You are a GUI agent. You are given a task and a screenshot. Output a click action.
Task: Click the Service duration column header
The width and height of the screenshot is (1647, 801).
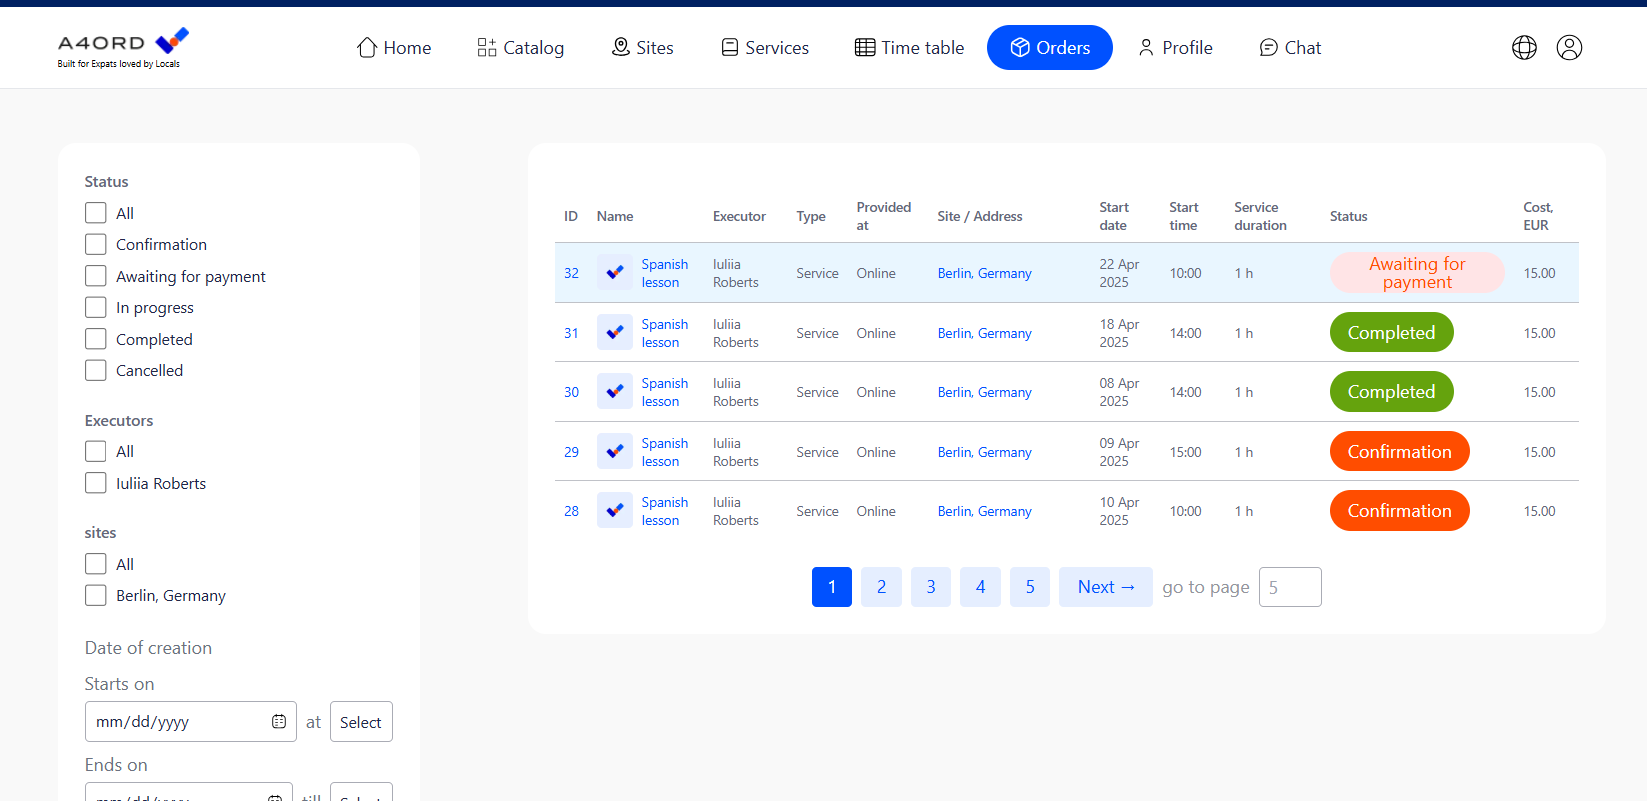(x=1260, y=216)
